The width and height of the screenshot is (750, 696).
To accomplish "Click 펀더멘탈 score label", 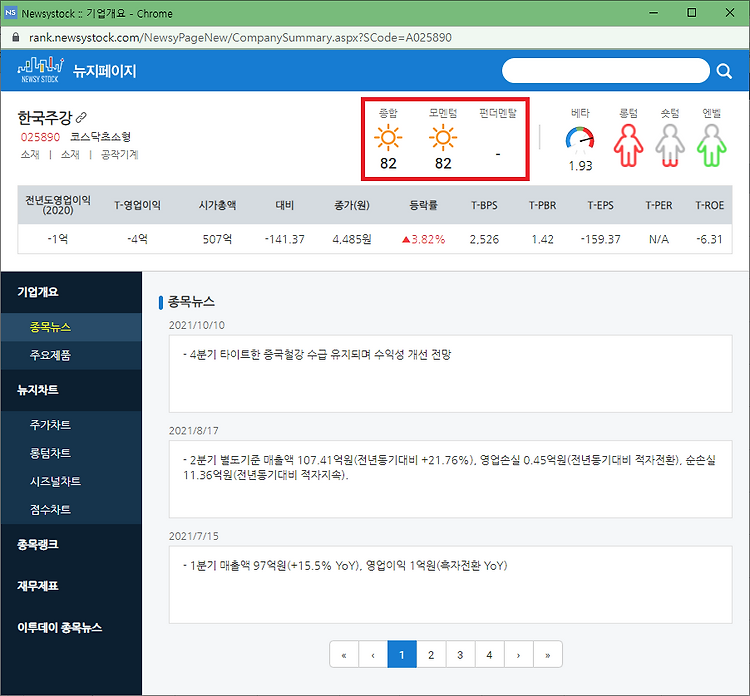I will pyautogui.click(x=497, y=113).
